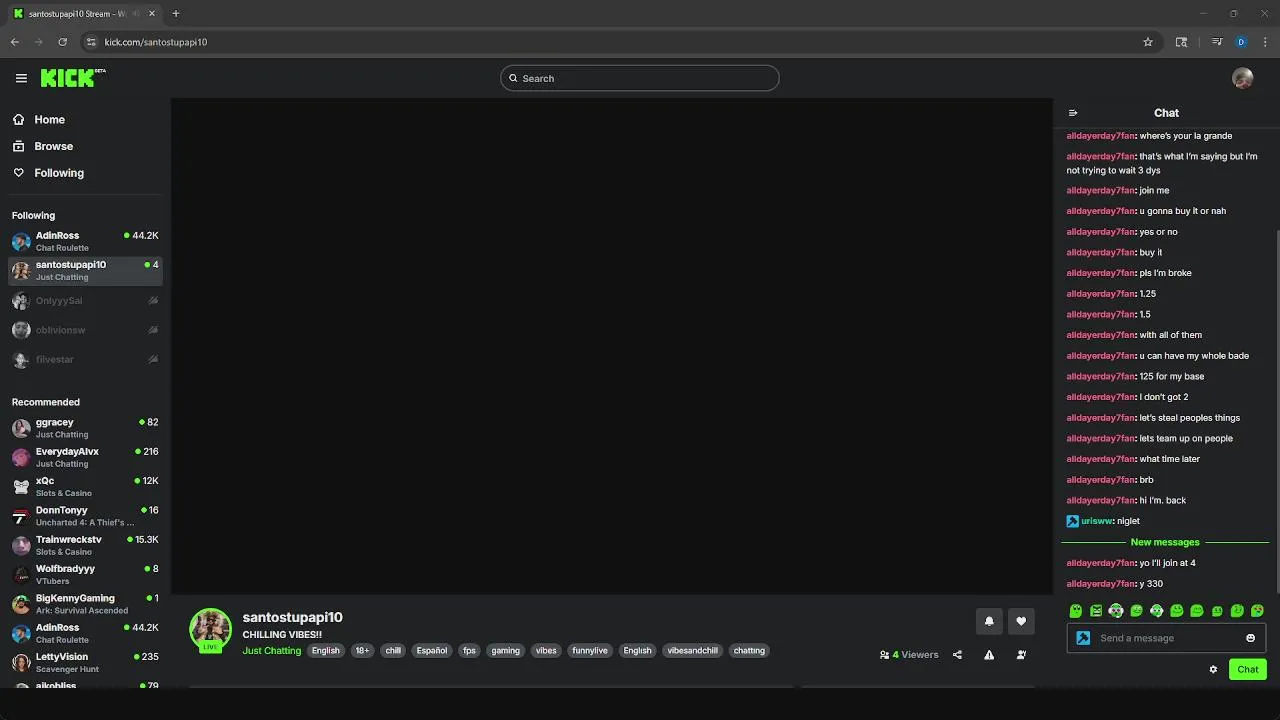Screen dimensions: 1280x720
Task: Open offline channel oblivionsw
Action: [85, 330]
